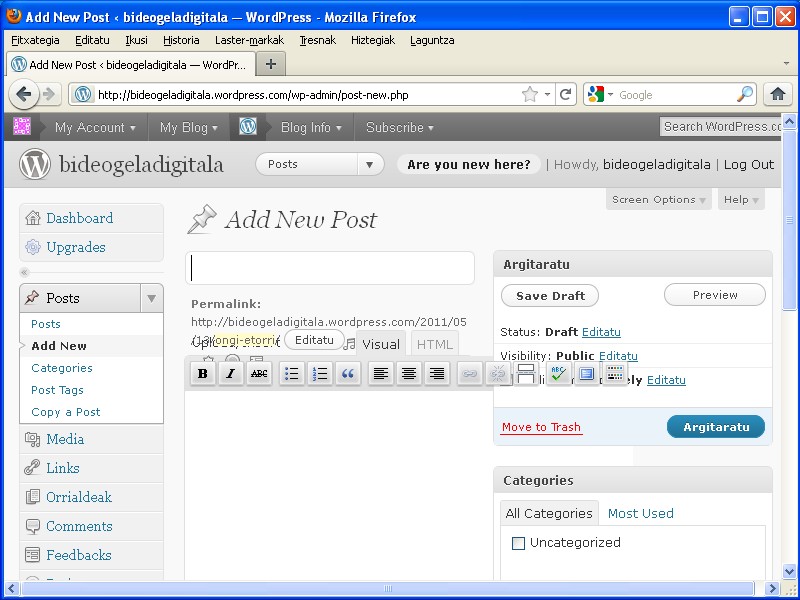Open the Historia menu
Image resolution: width=800 pixels, height=600 pixels.
point(181,40)
